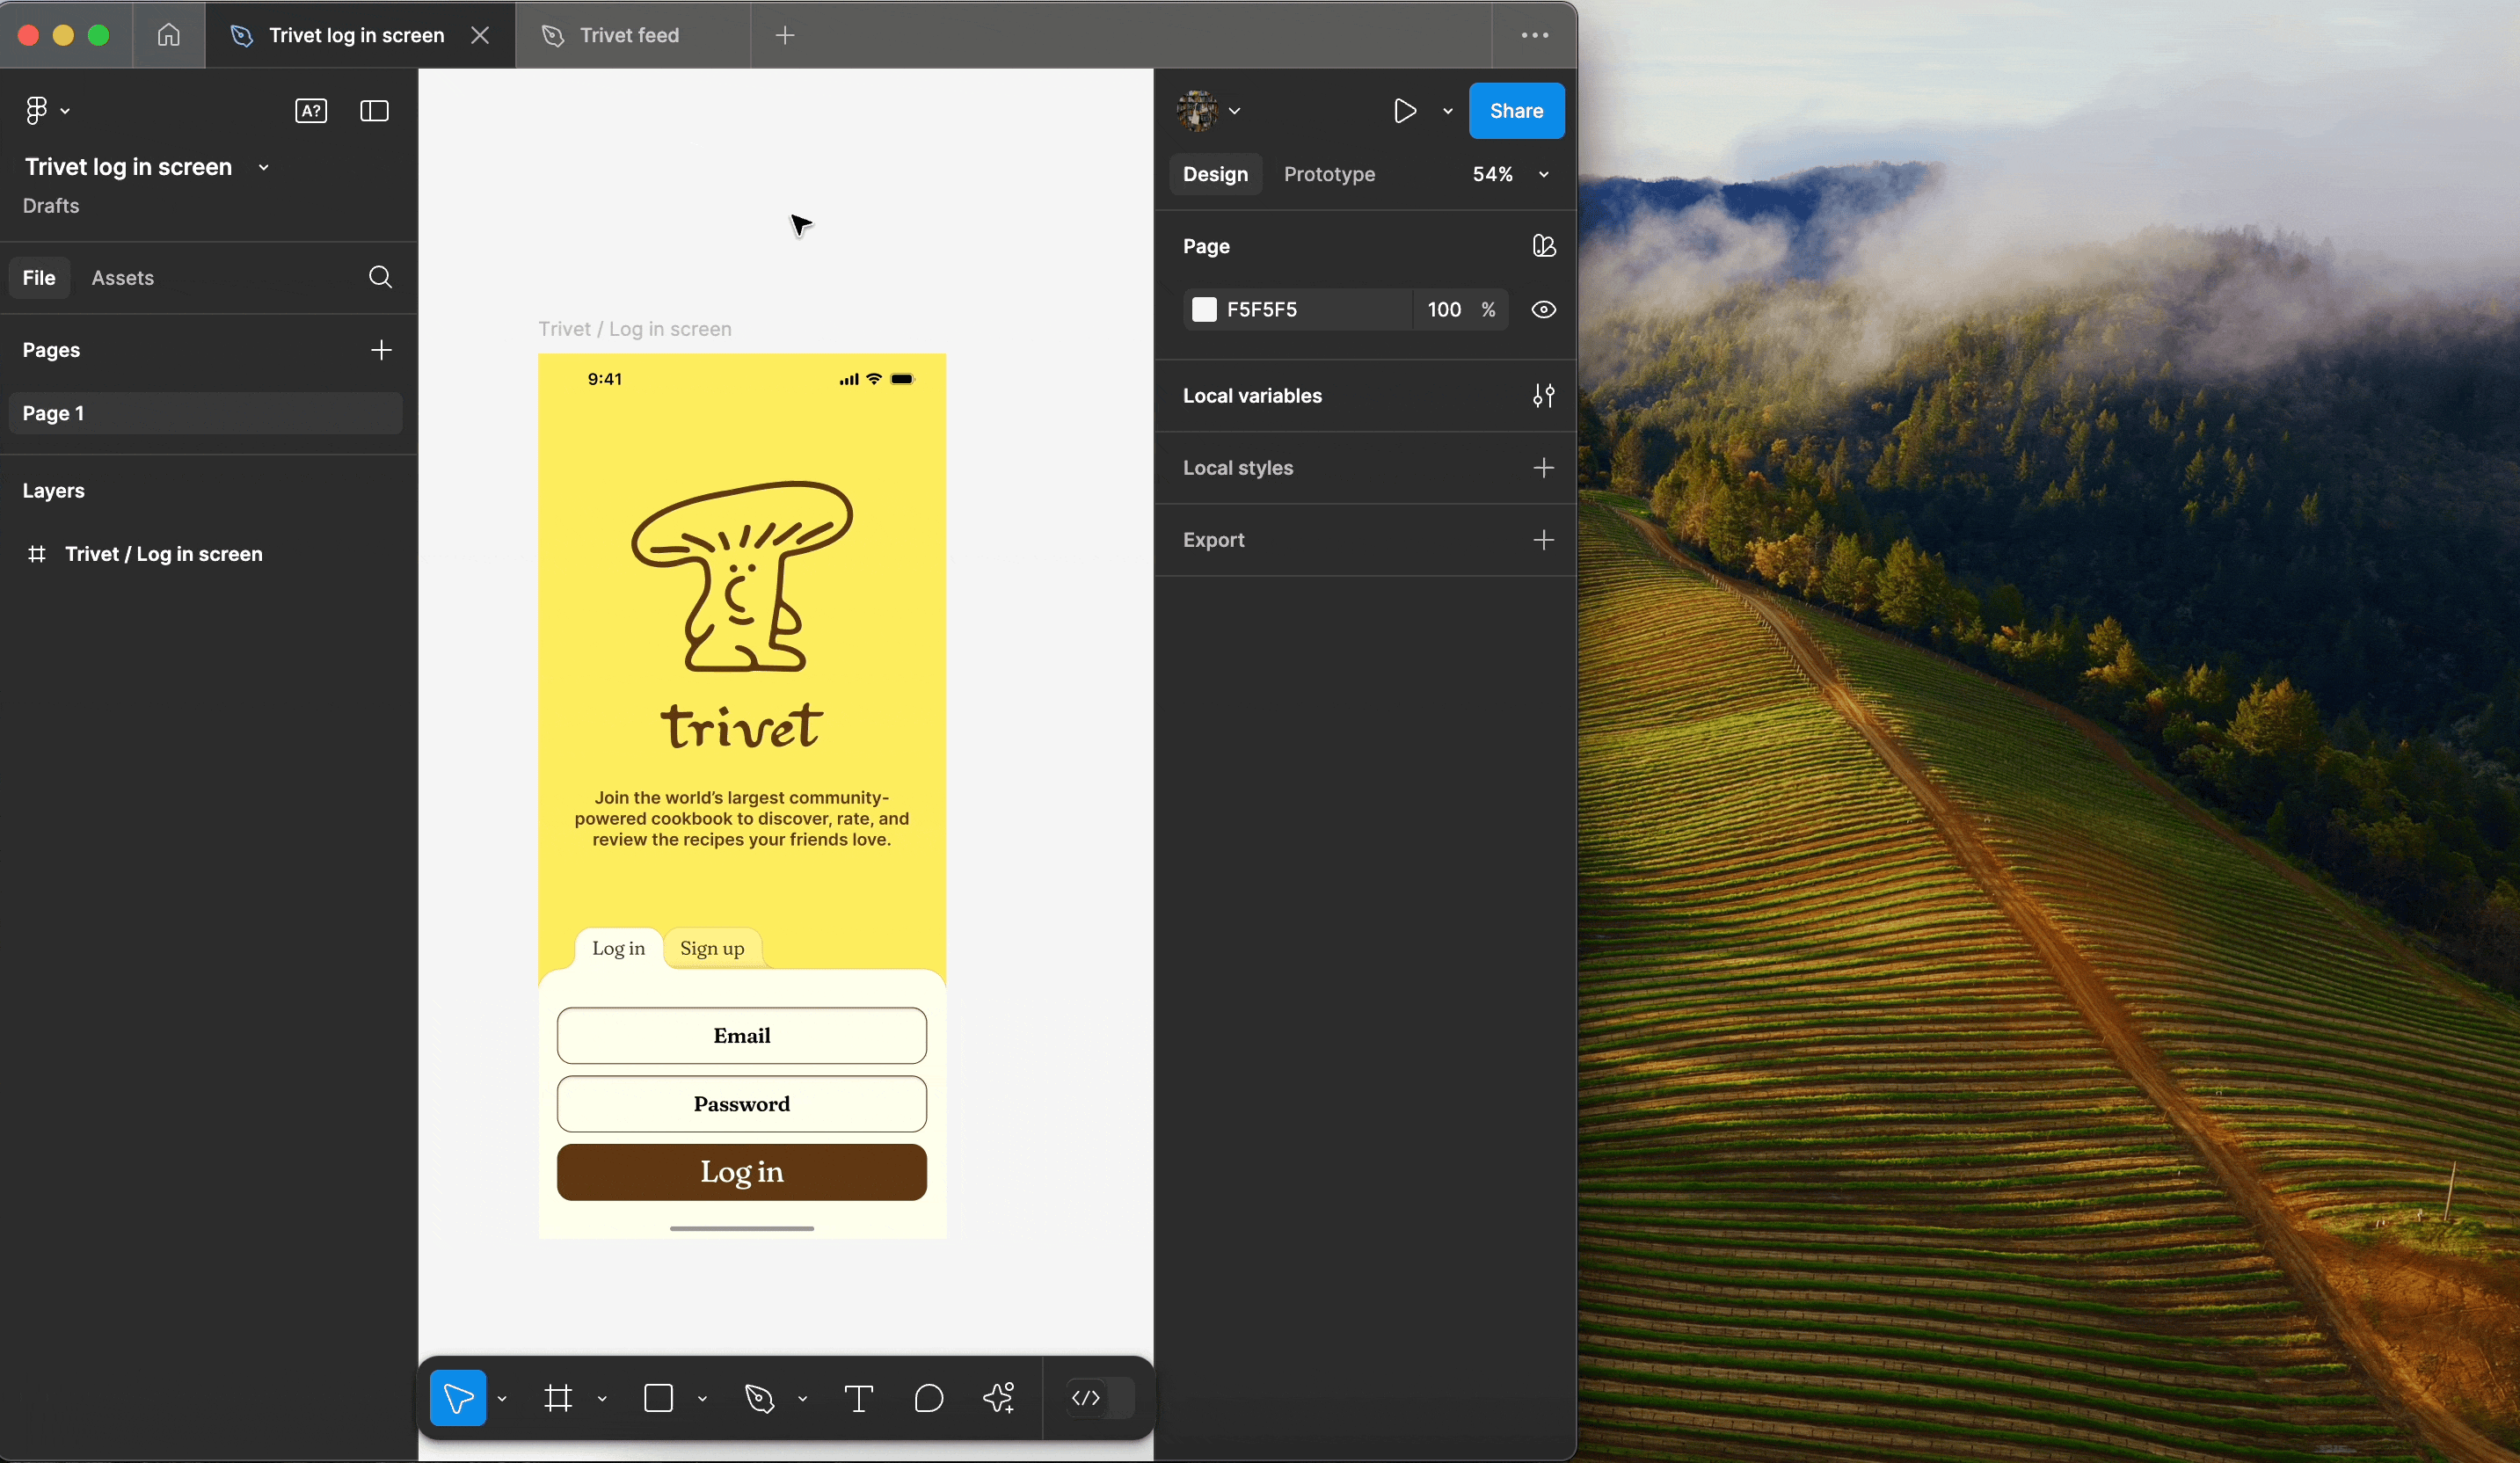
Task: Select the Text tool
Action: (858, 1398)
